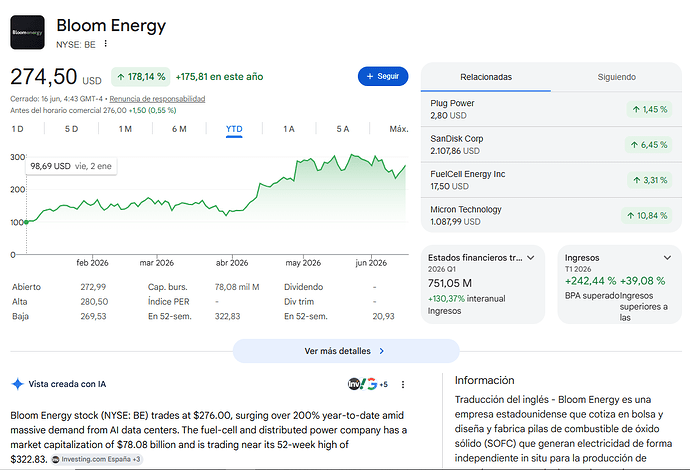The width and height of the screenshot is (690, 470).
Task: Click the +130,37% interanual text
Action: [466, 298]
